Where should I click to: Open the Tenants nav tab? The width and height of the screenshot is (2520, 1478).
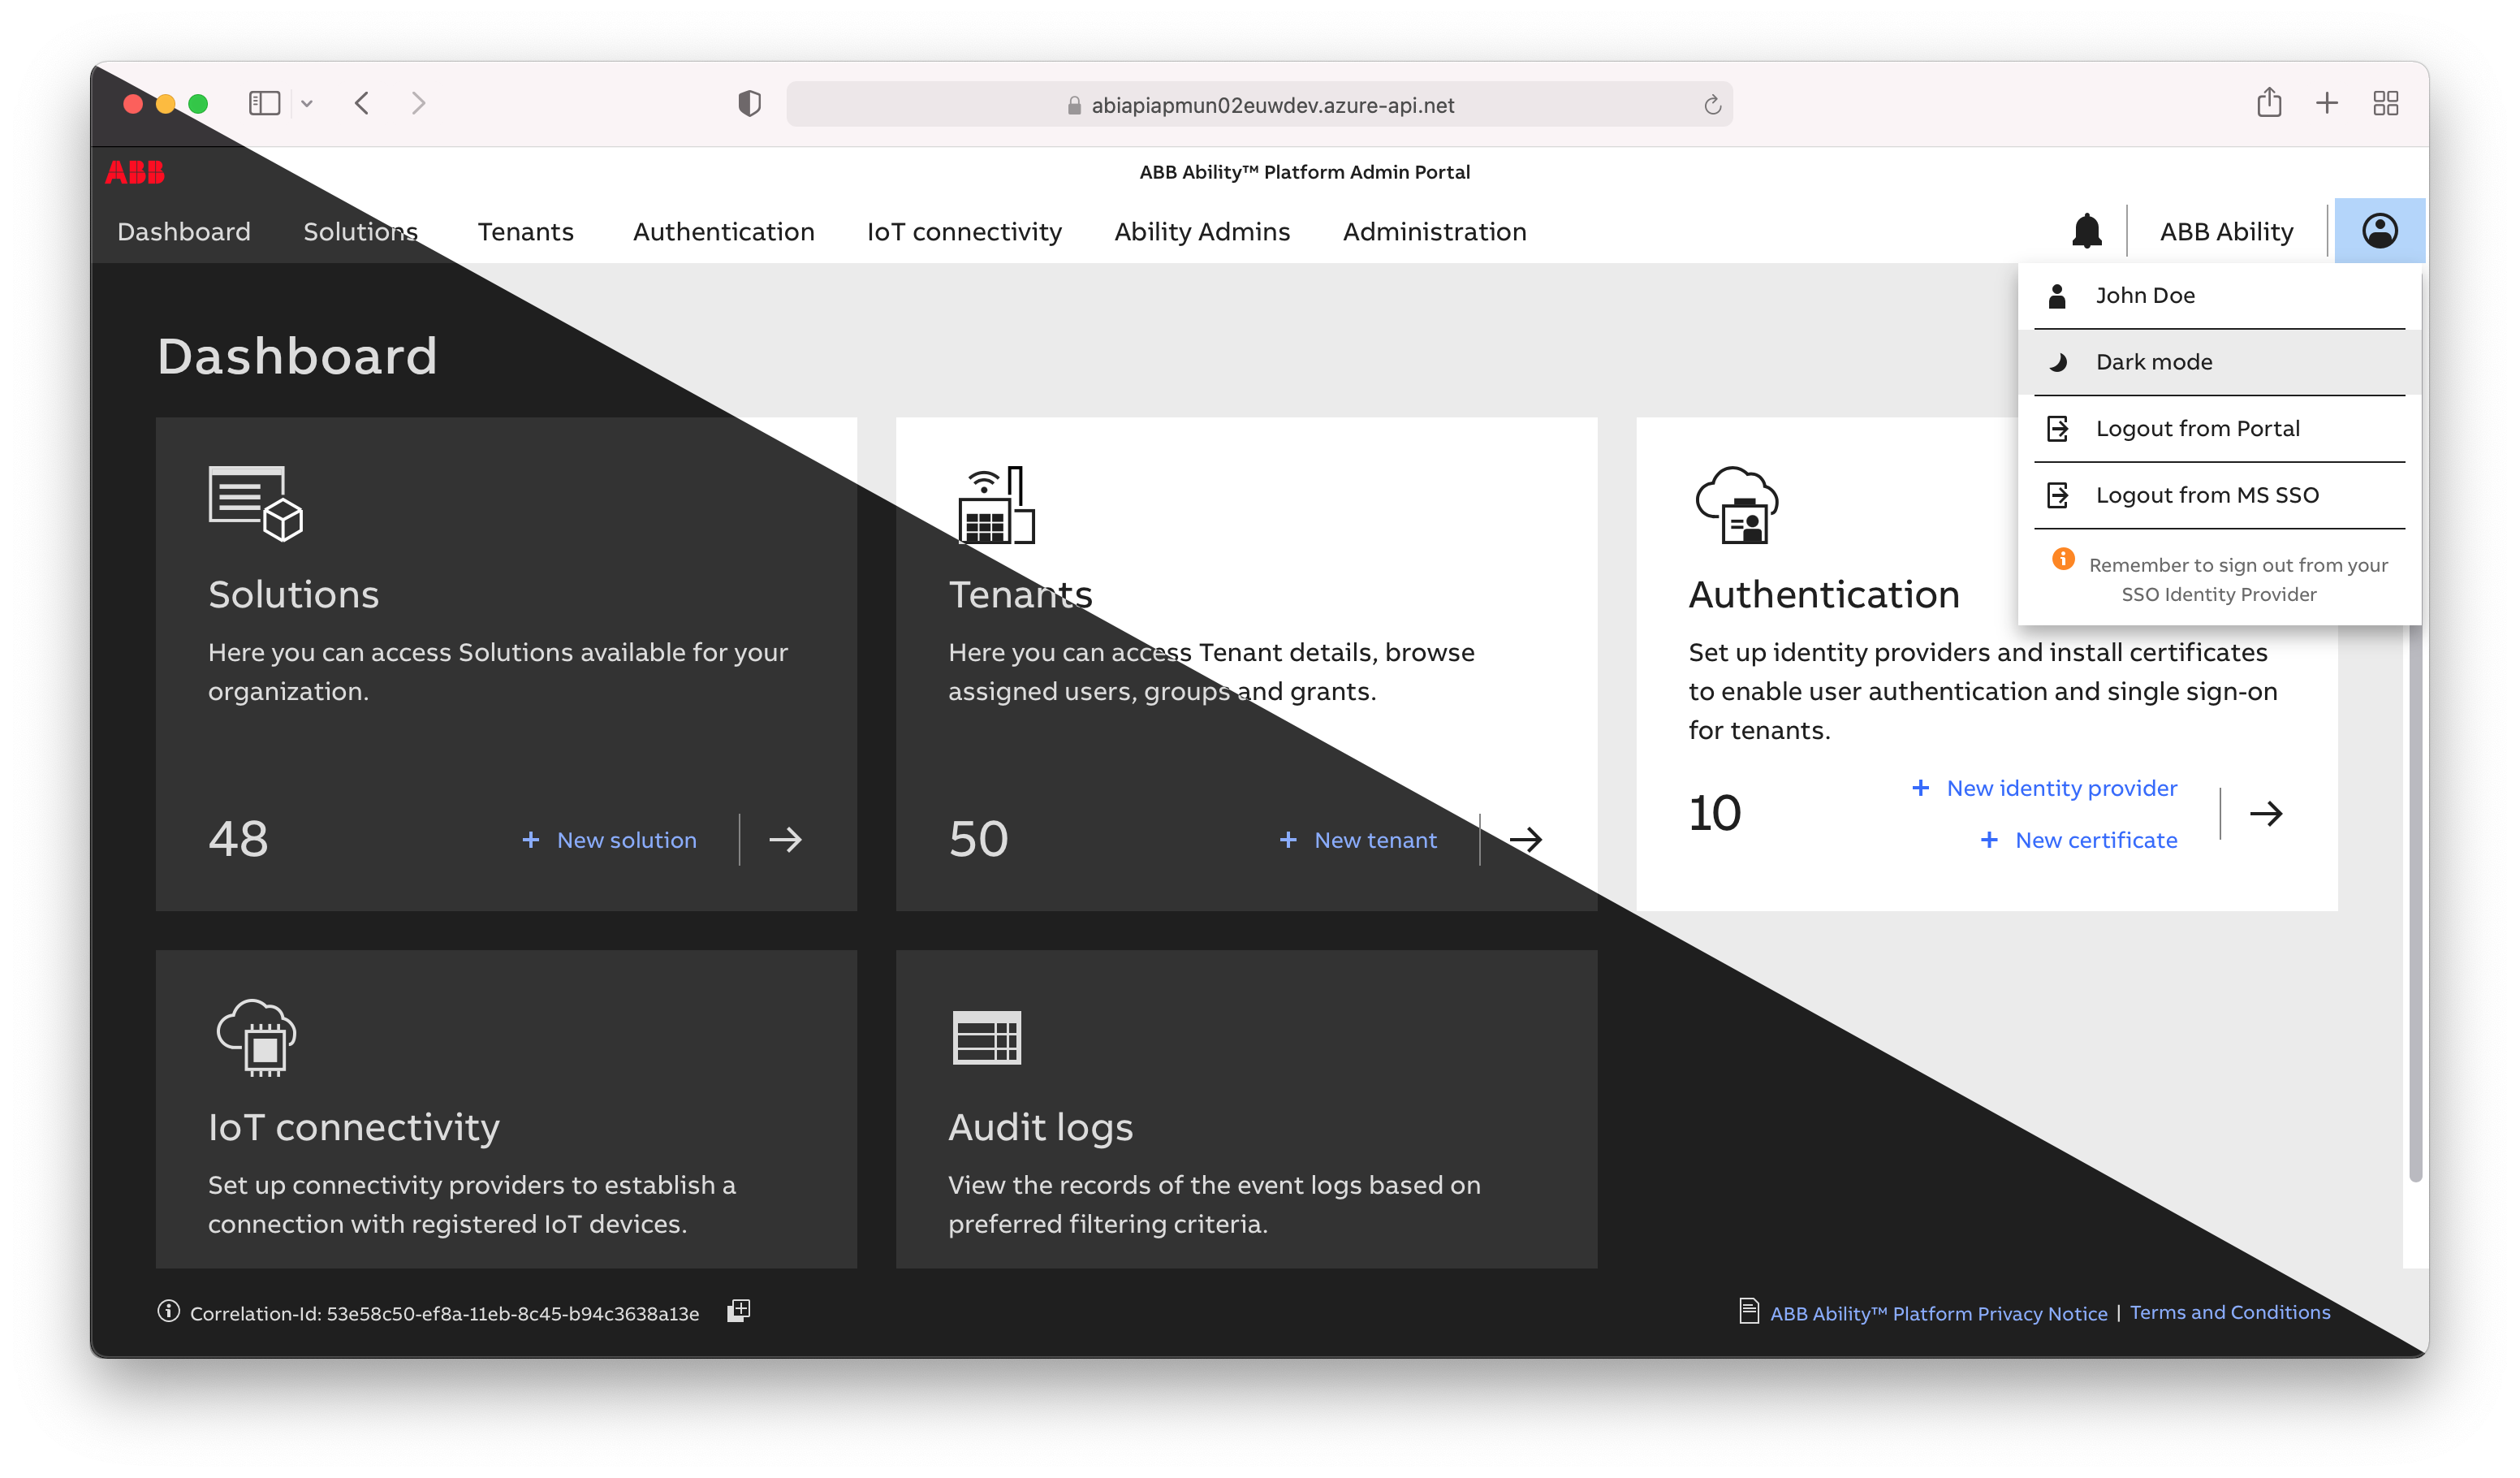tap(526, 232)
